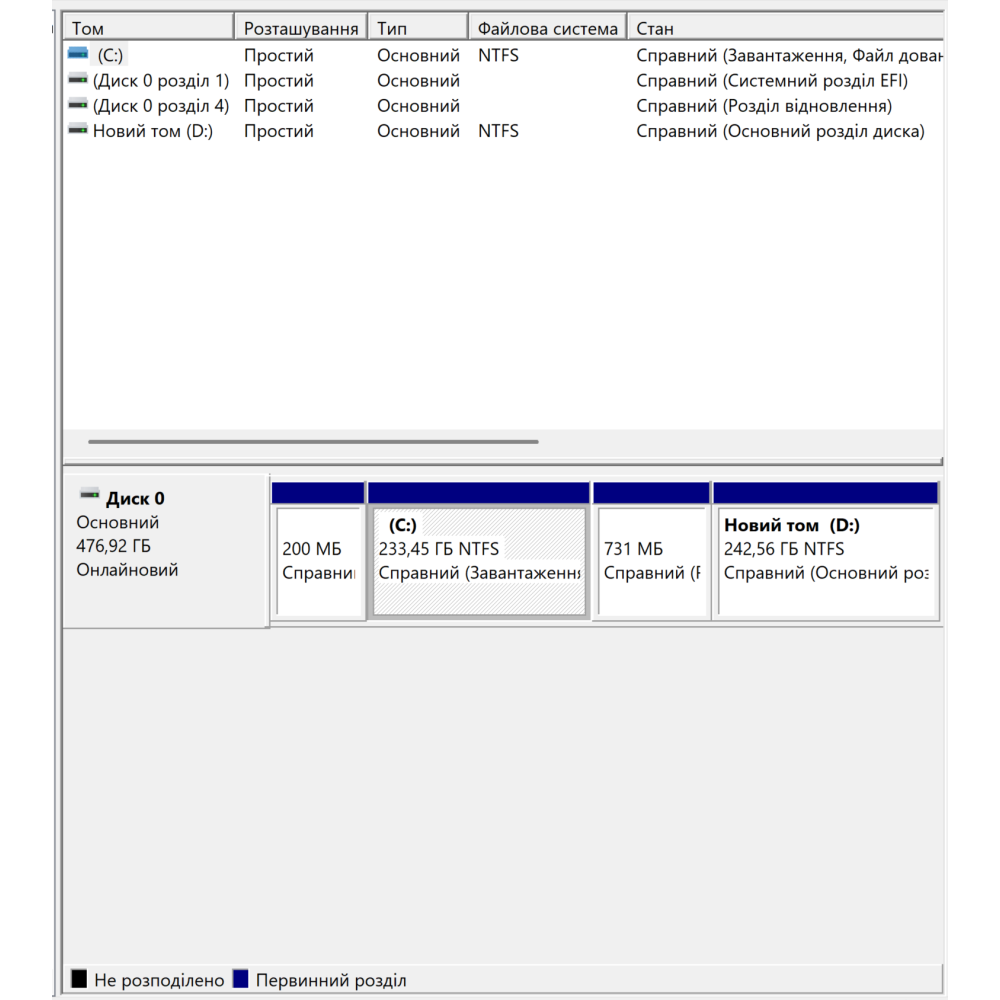This screenshot has height=1000, width=1000.
Task: Click the C: volume drive icon
Action: tap(77, 55)
